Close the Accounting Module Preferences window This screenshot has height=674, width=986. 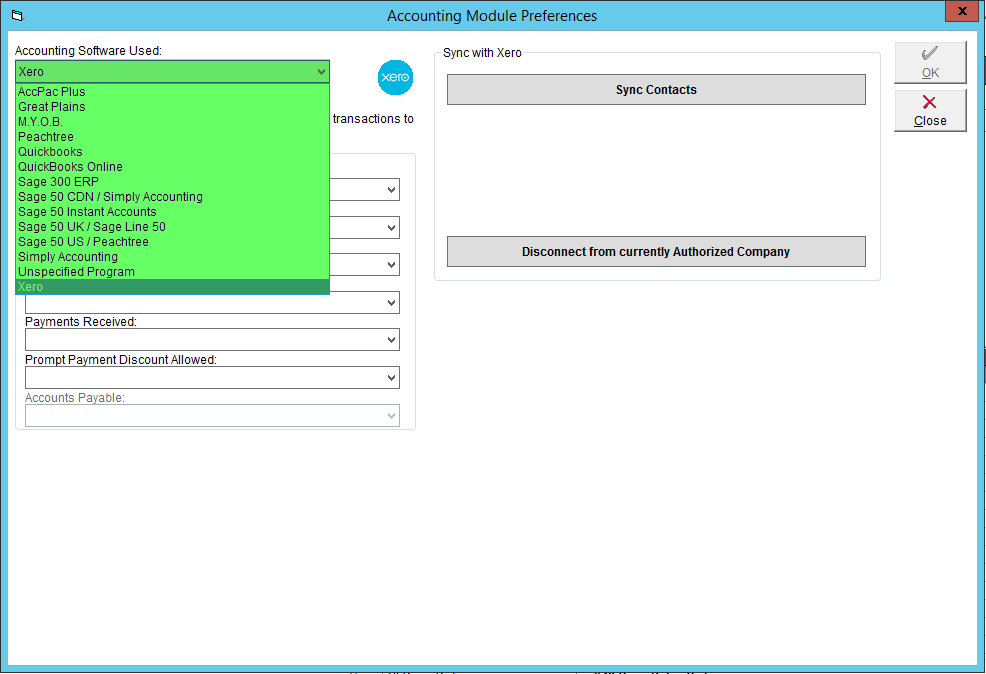(x=961, y=11)
